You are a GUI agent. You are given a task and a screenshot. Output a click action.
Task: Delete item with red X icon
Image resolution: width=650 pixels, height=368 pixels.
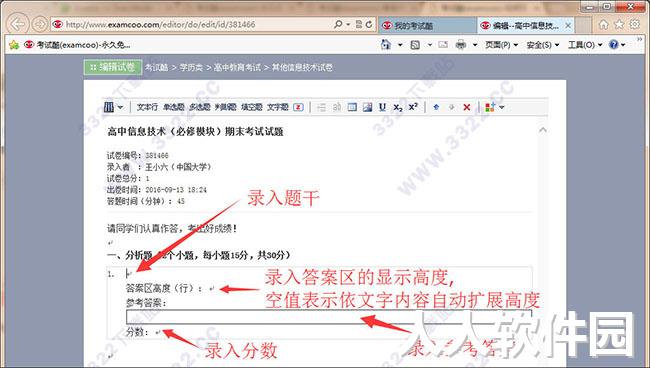[x=467, y=107]
